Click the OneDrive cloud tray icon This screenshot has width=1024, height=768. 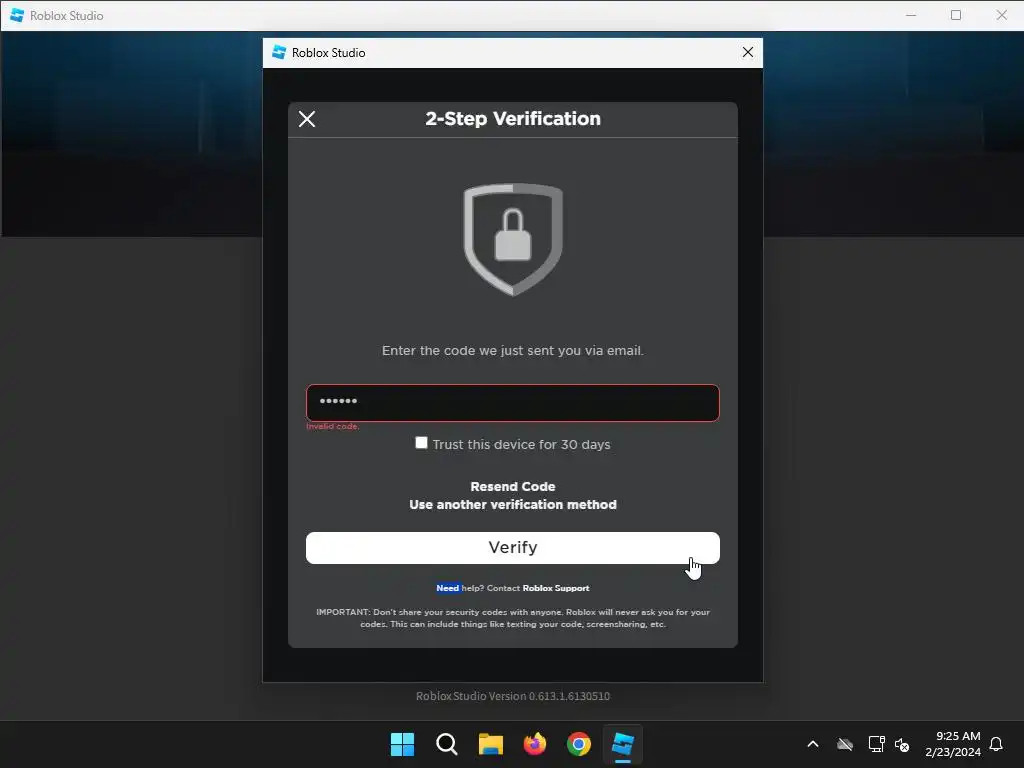pyautogui.click(x=845, y=744)
